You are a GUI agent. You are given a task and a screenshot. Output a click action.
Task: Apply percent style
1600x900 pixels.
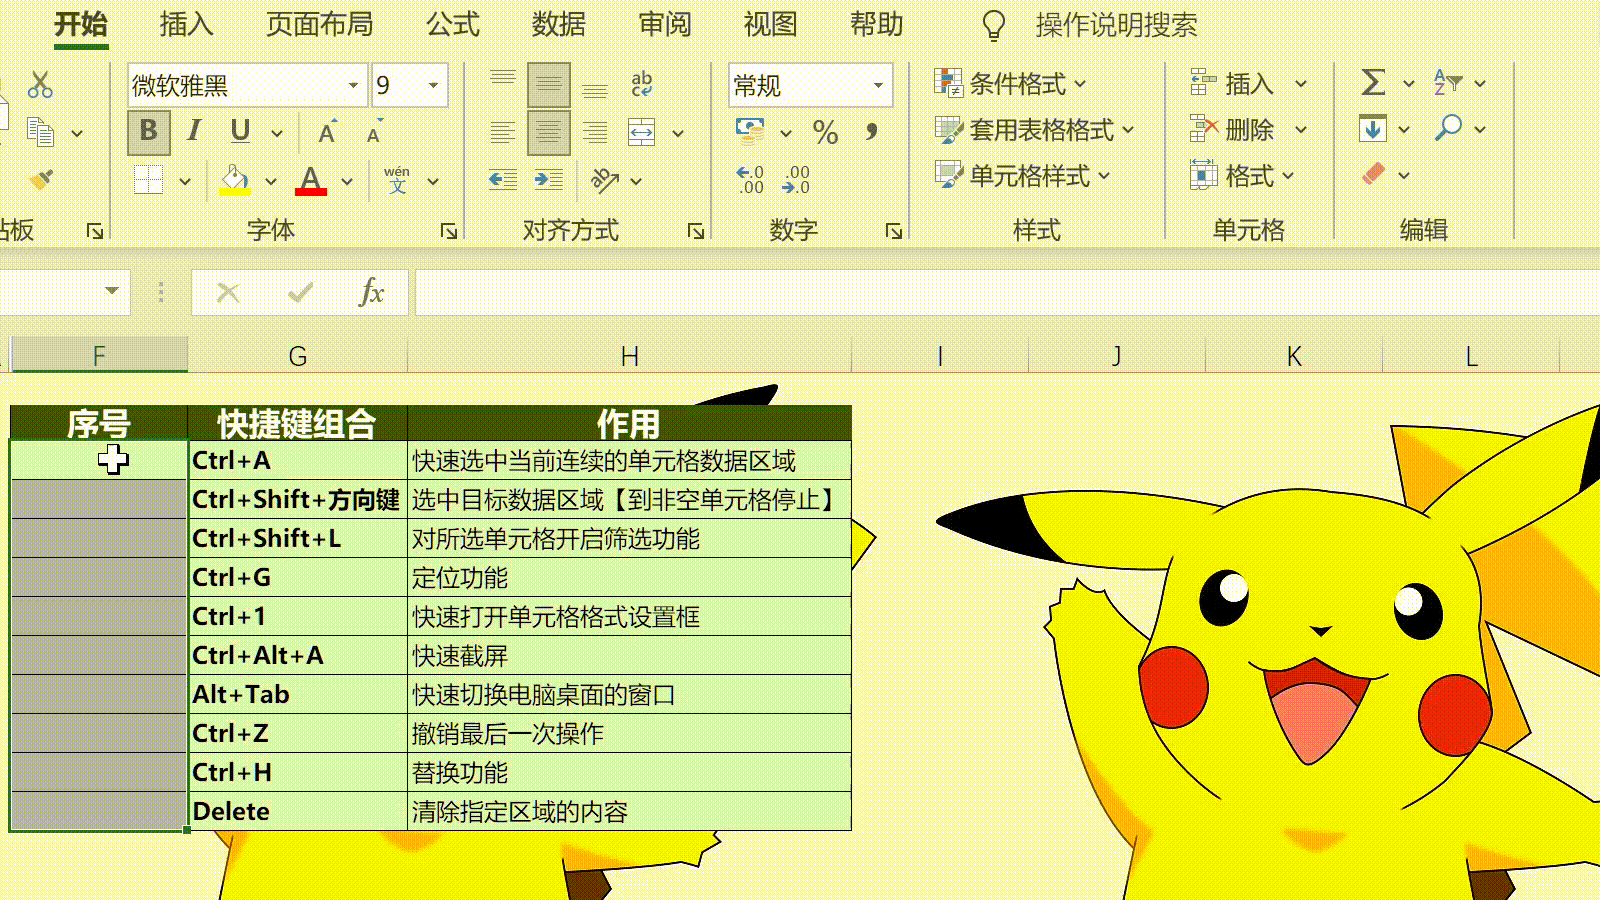(825, 132)
